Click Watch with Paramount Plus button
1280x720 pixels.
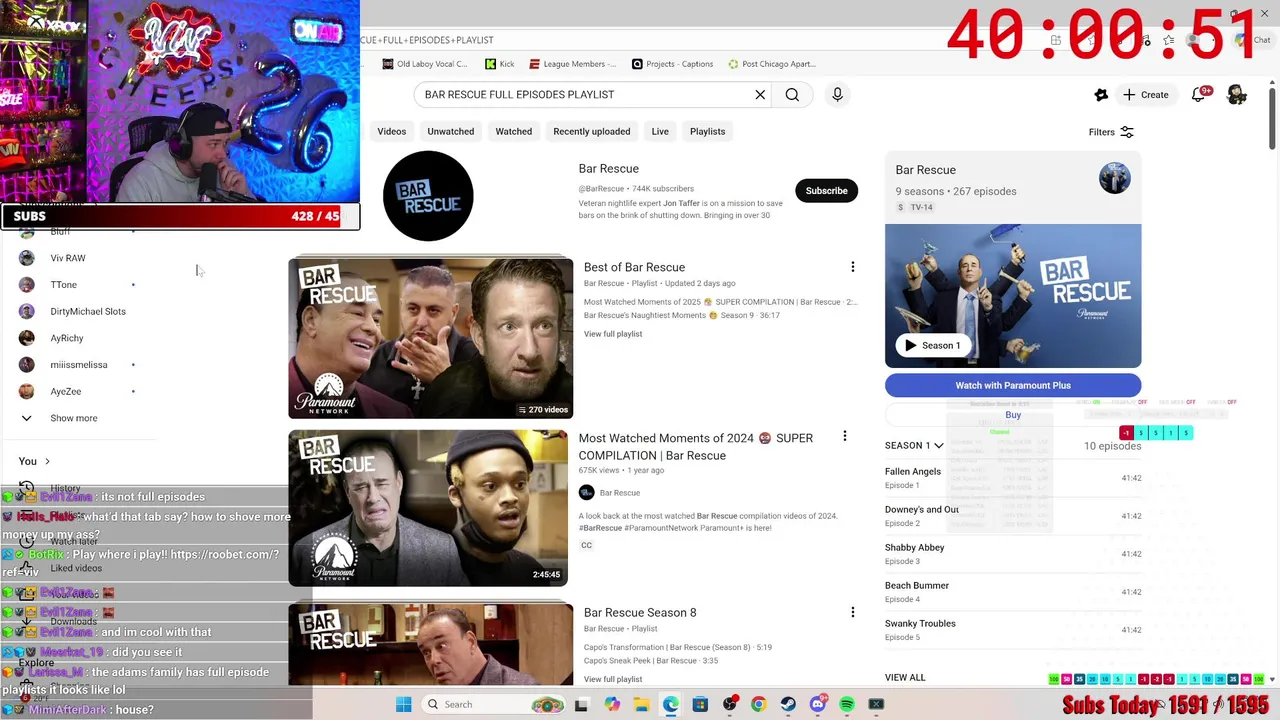pos(1013,385)
